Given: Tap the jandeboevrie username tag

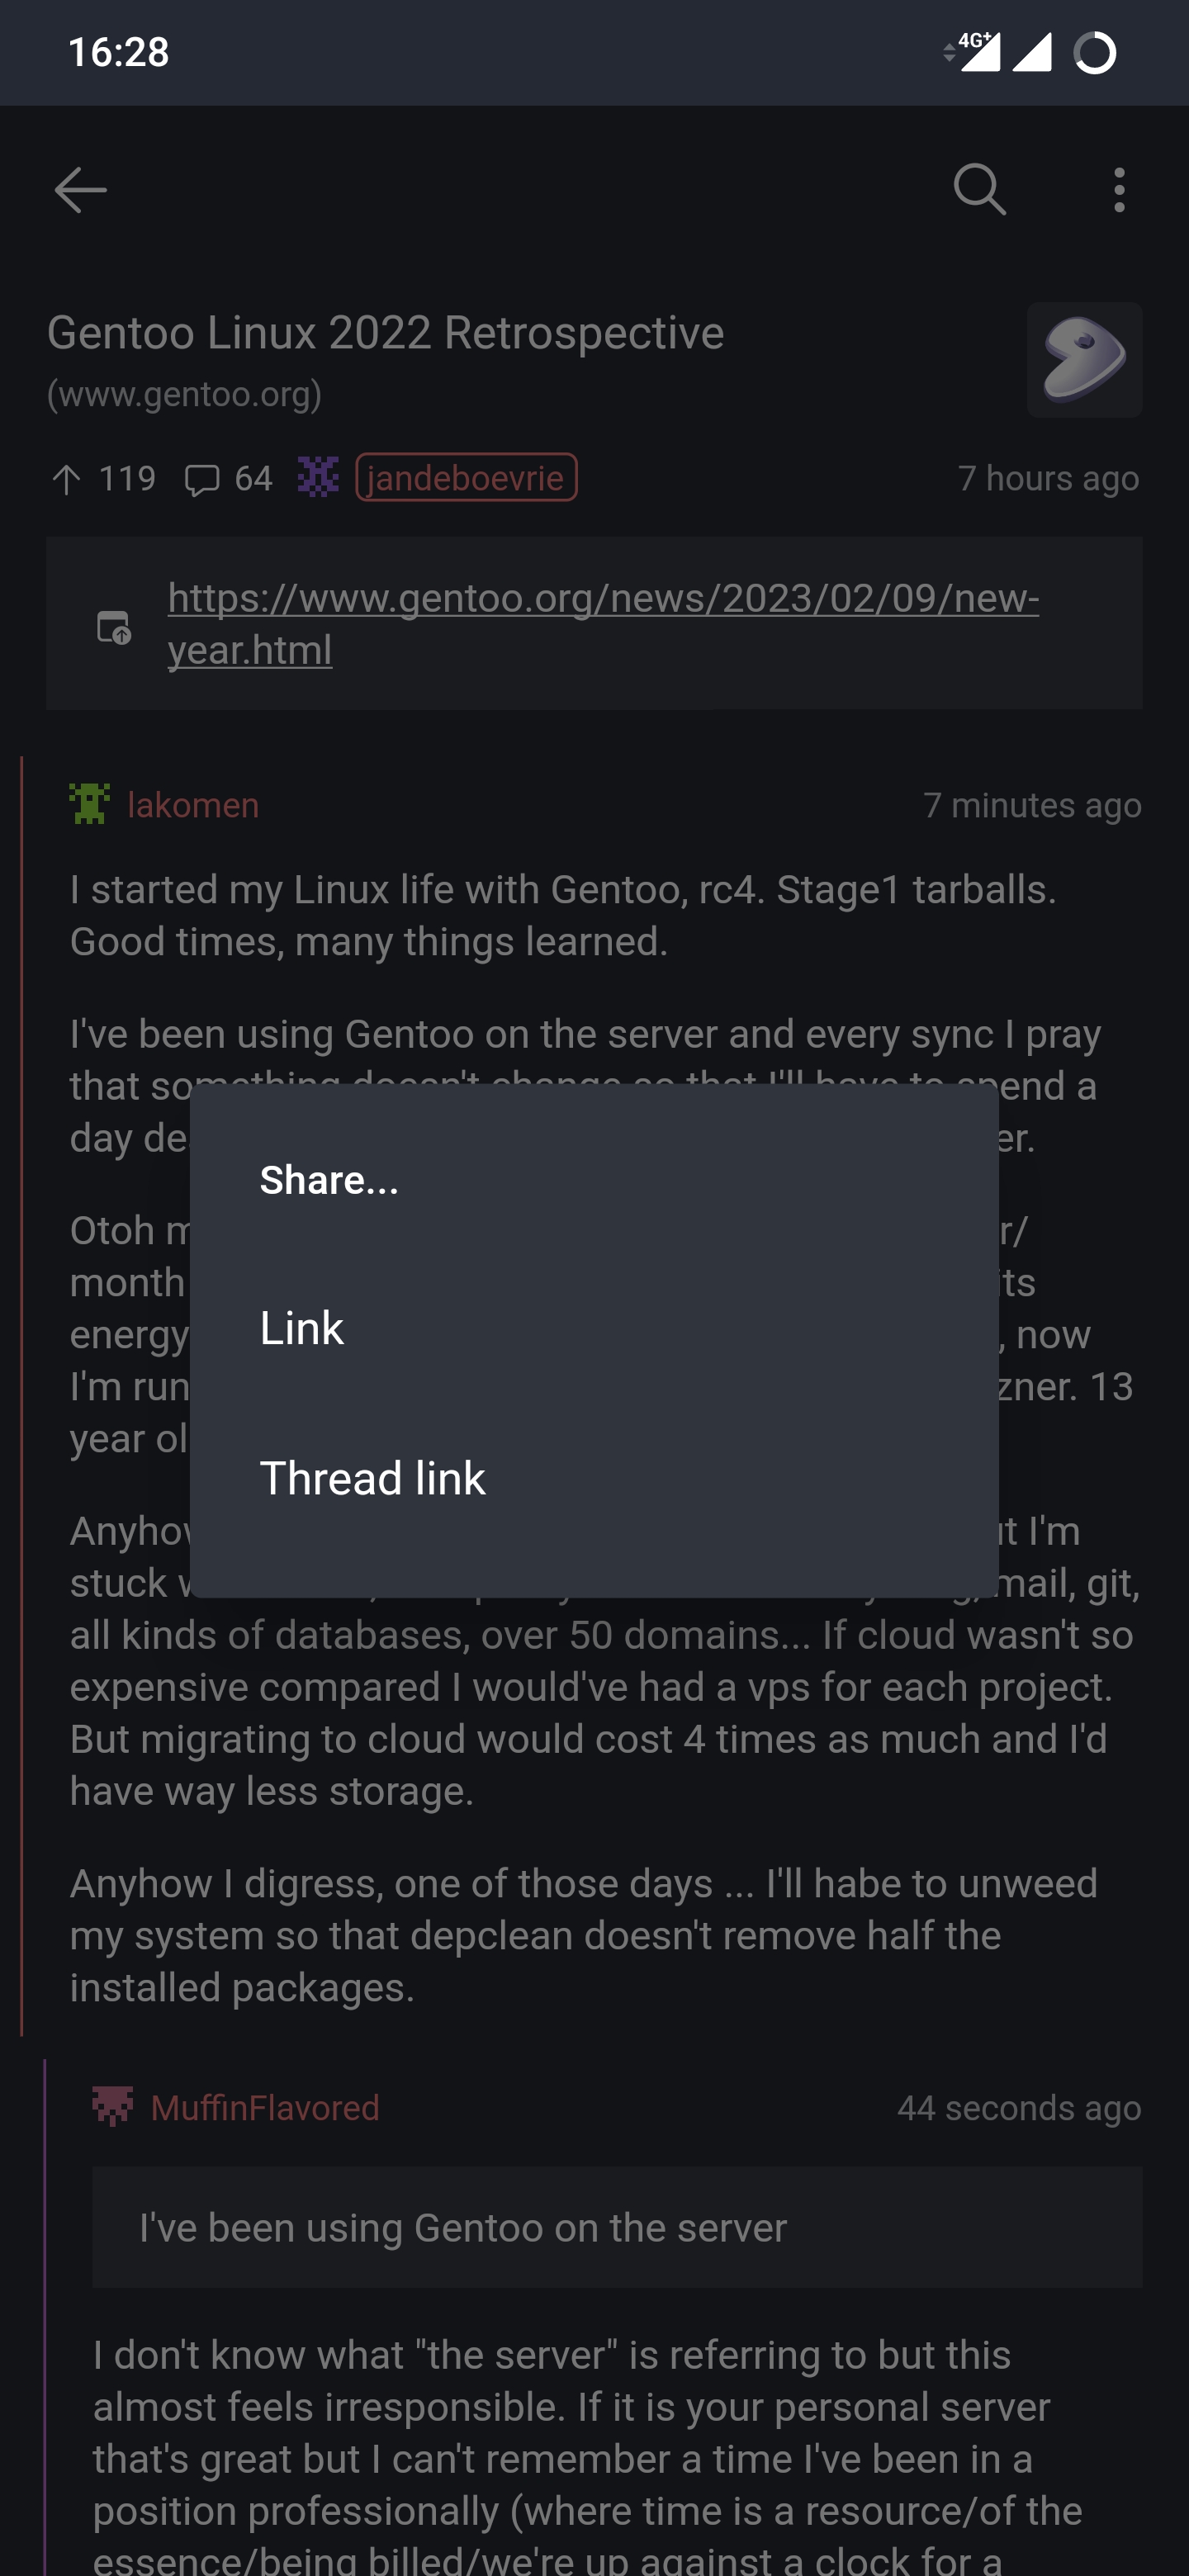Looking at the screenshot, I should tap(466, 478).
